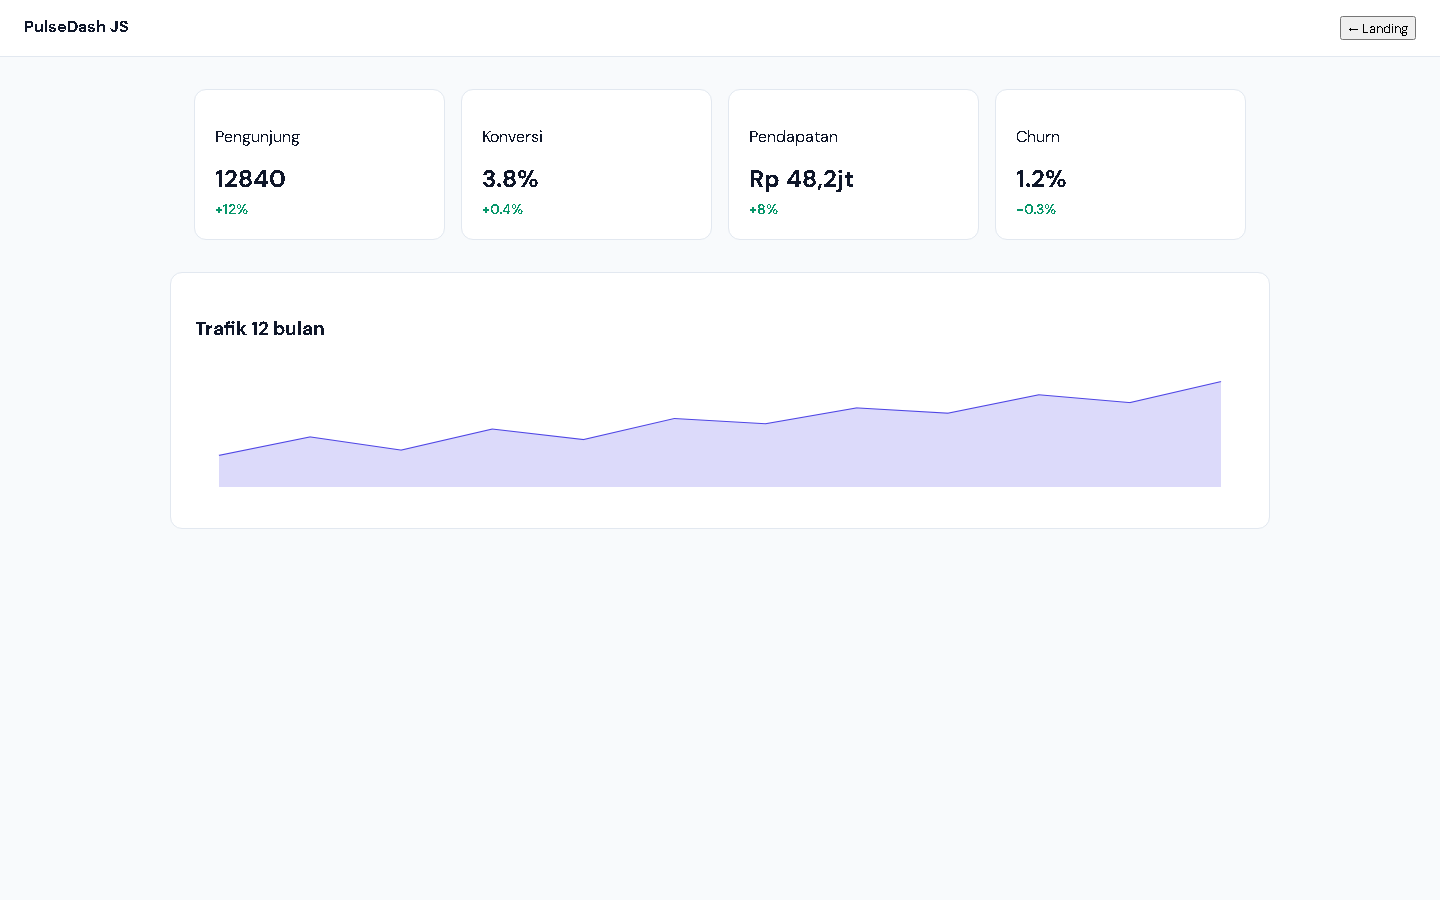Screen dimensions: 1440x900
Task: Click the 12840 visitor value
Action: (x=250, y=179)
